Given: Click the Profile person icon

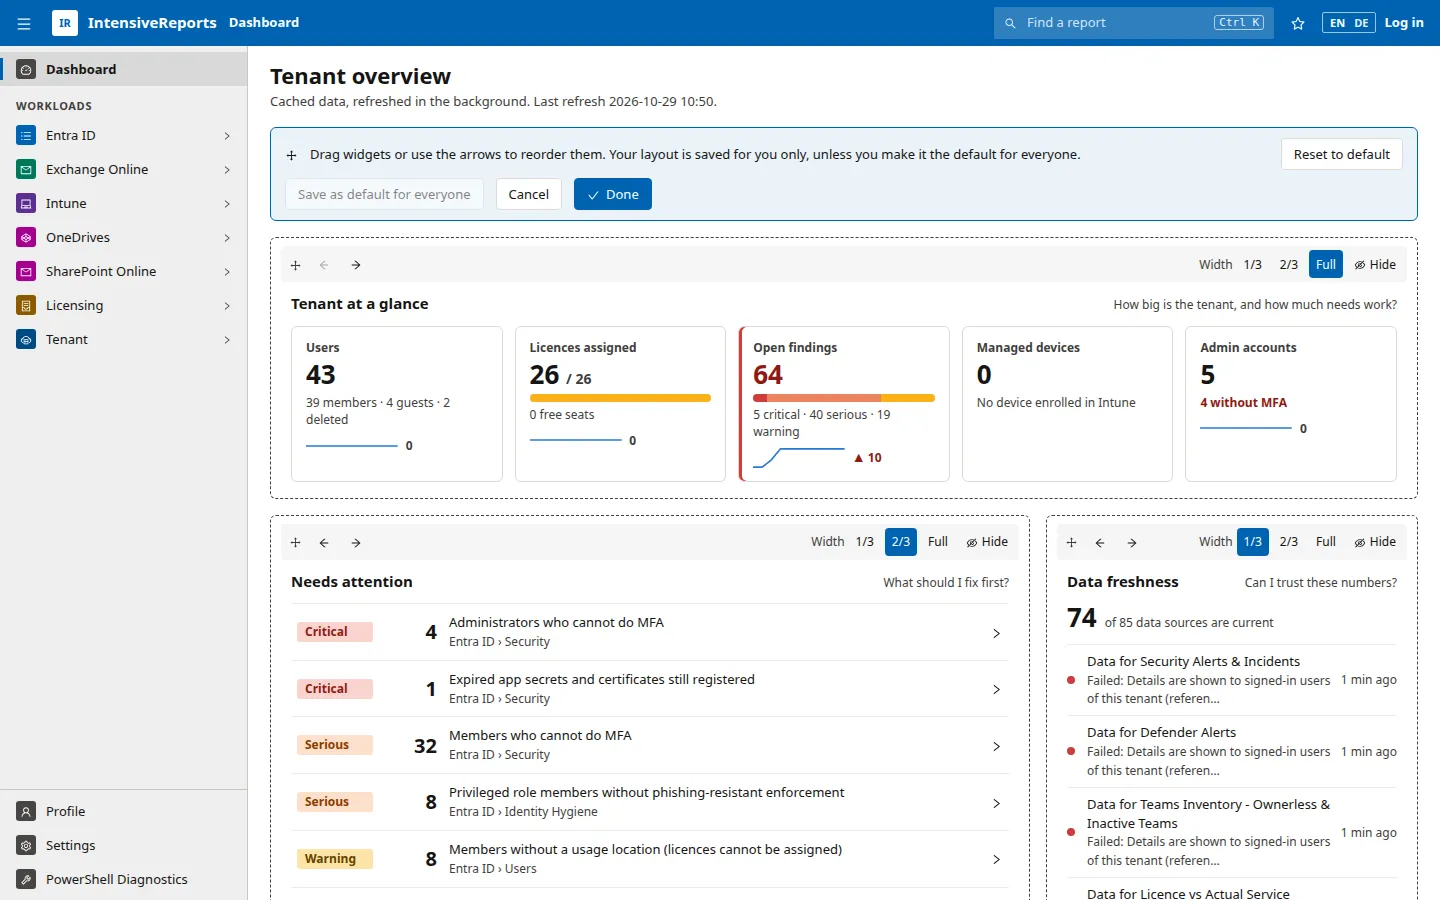Looking at the screenshot, I should (26, 812).
